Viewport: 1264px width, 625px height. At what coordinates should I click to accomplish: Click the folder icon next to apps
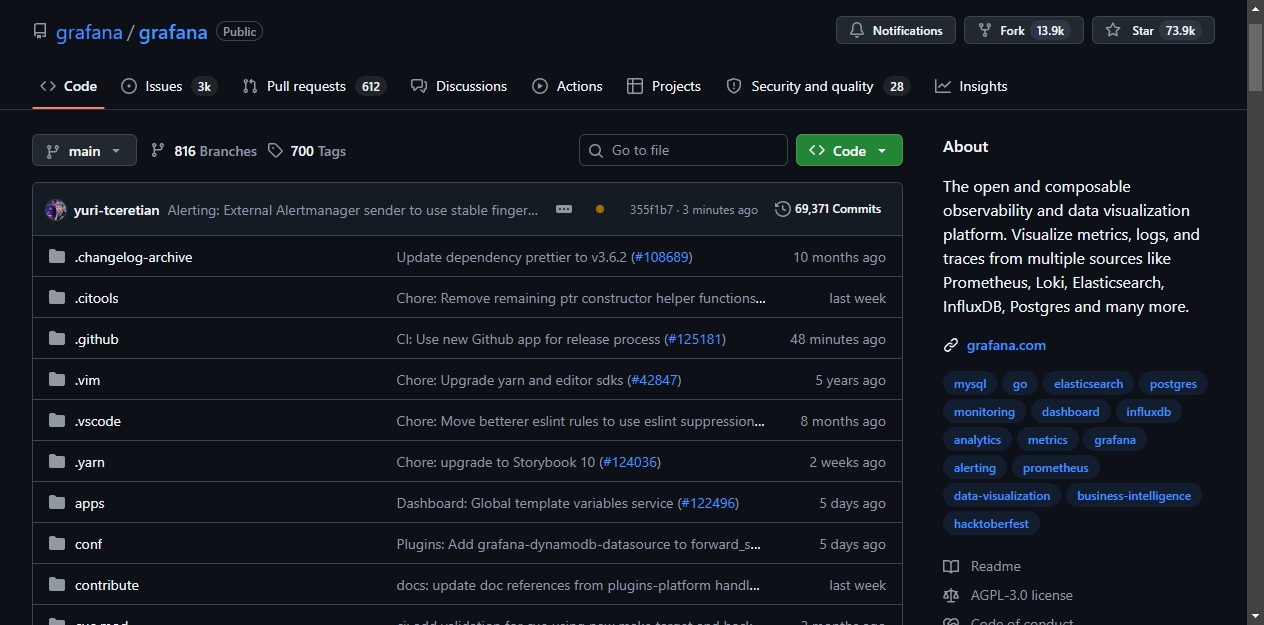pos(57,503)
